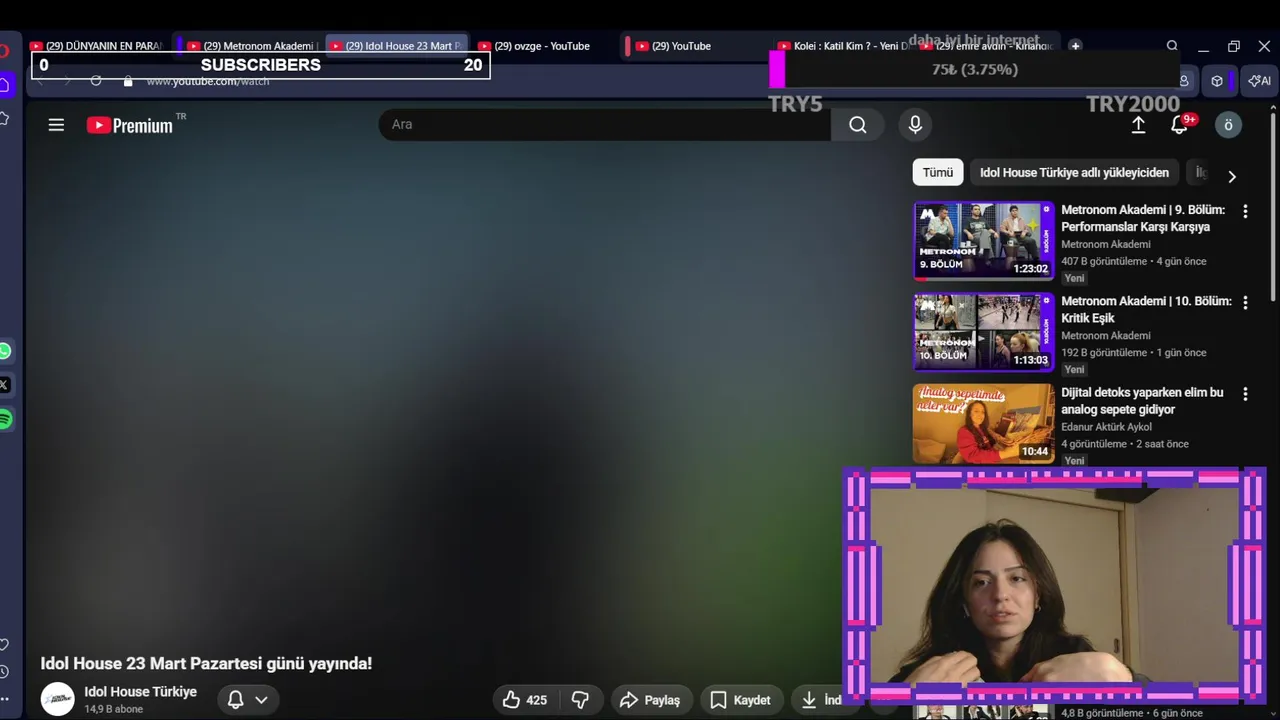Open Opera sidebar bookmarks star icon
The height and width of the screenshot is (720, 1280).
pyautogui.click(x=5, y=119)
